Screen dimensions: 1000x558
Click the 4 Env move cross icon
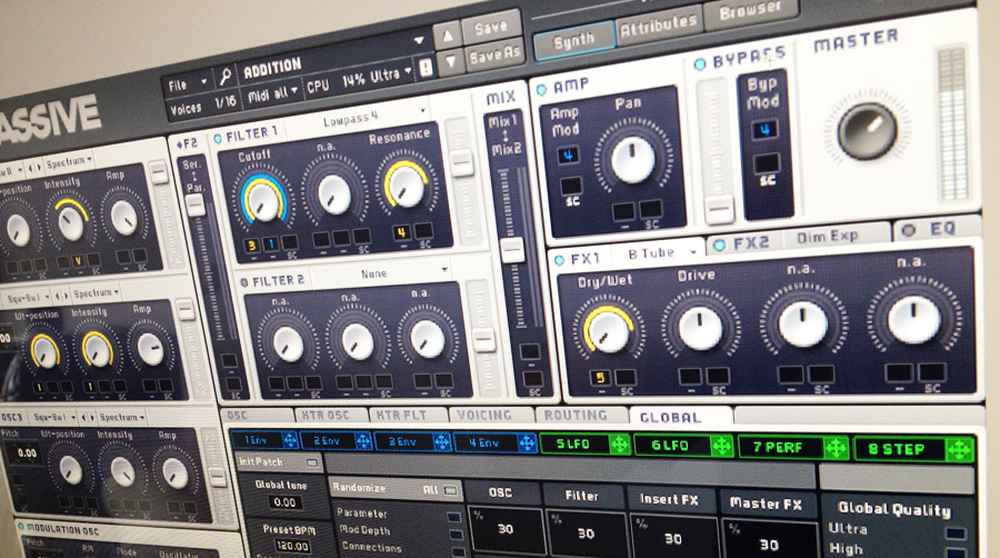(527, 443)
